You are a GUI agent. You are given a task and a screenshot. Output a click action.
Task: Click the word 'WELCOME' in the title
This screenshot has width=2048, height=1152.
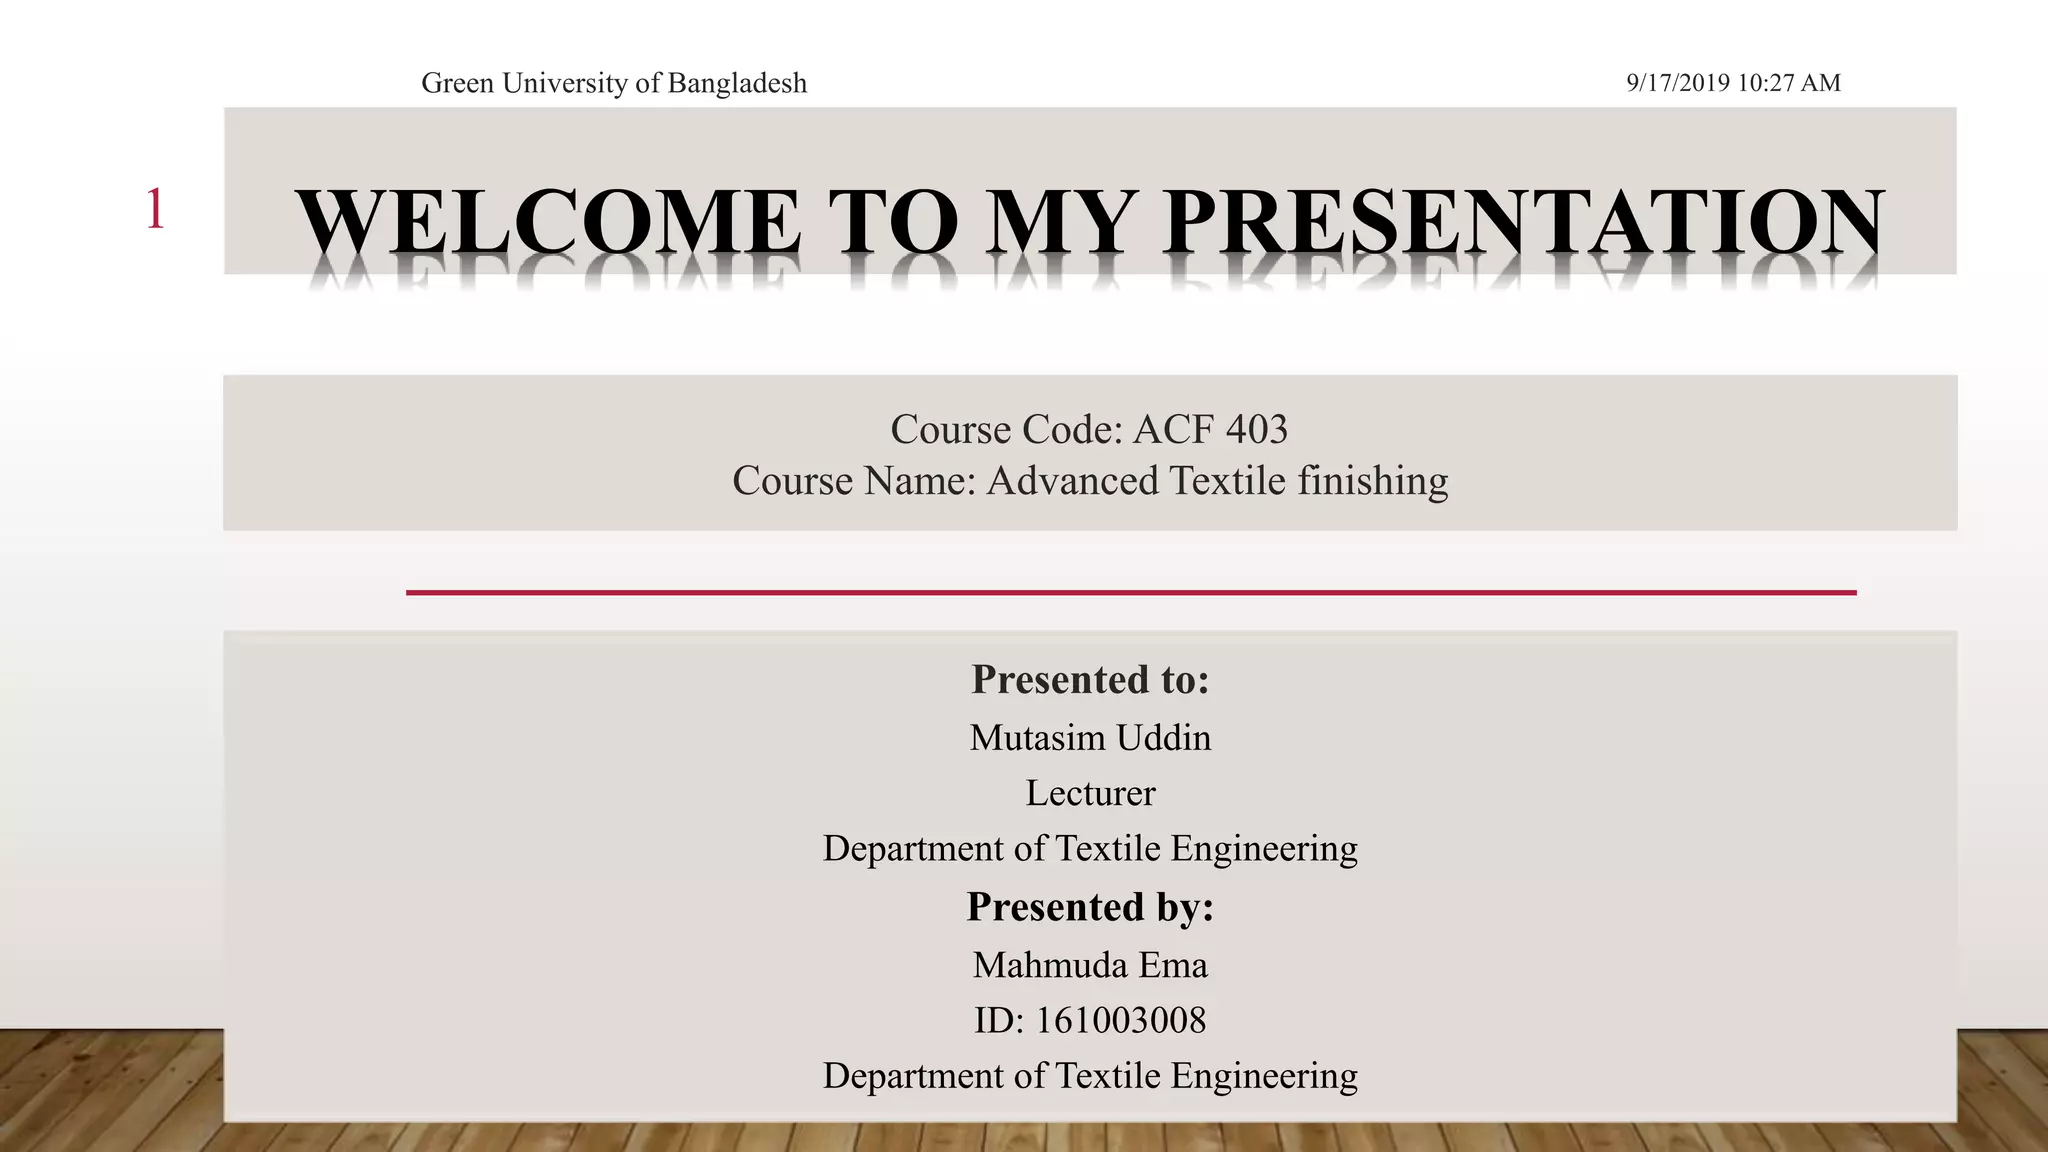coord(548,222)
